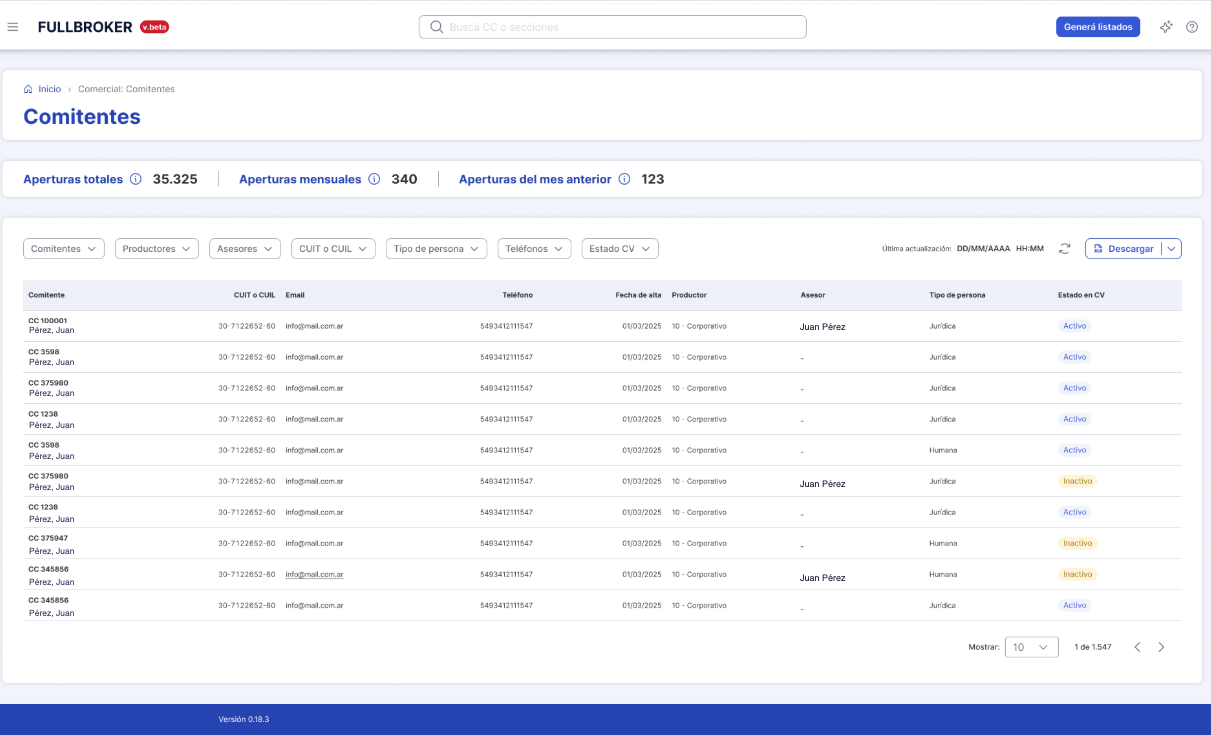Screen dimensions: 1211x735
Task: Click the FULLBROKER logo
Action: point(85,27)
